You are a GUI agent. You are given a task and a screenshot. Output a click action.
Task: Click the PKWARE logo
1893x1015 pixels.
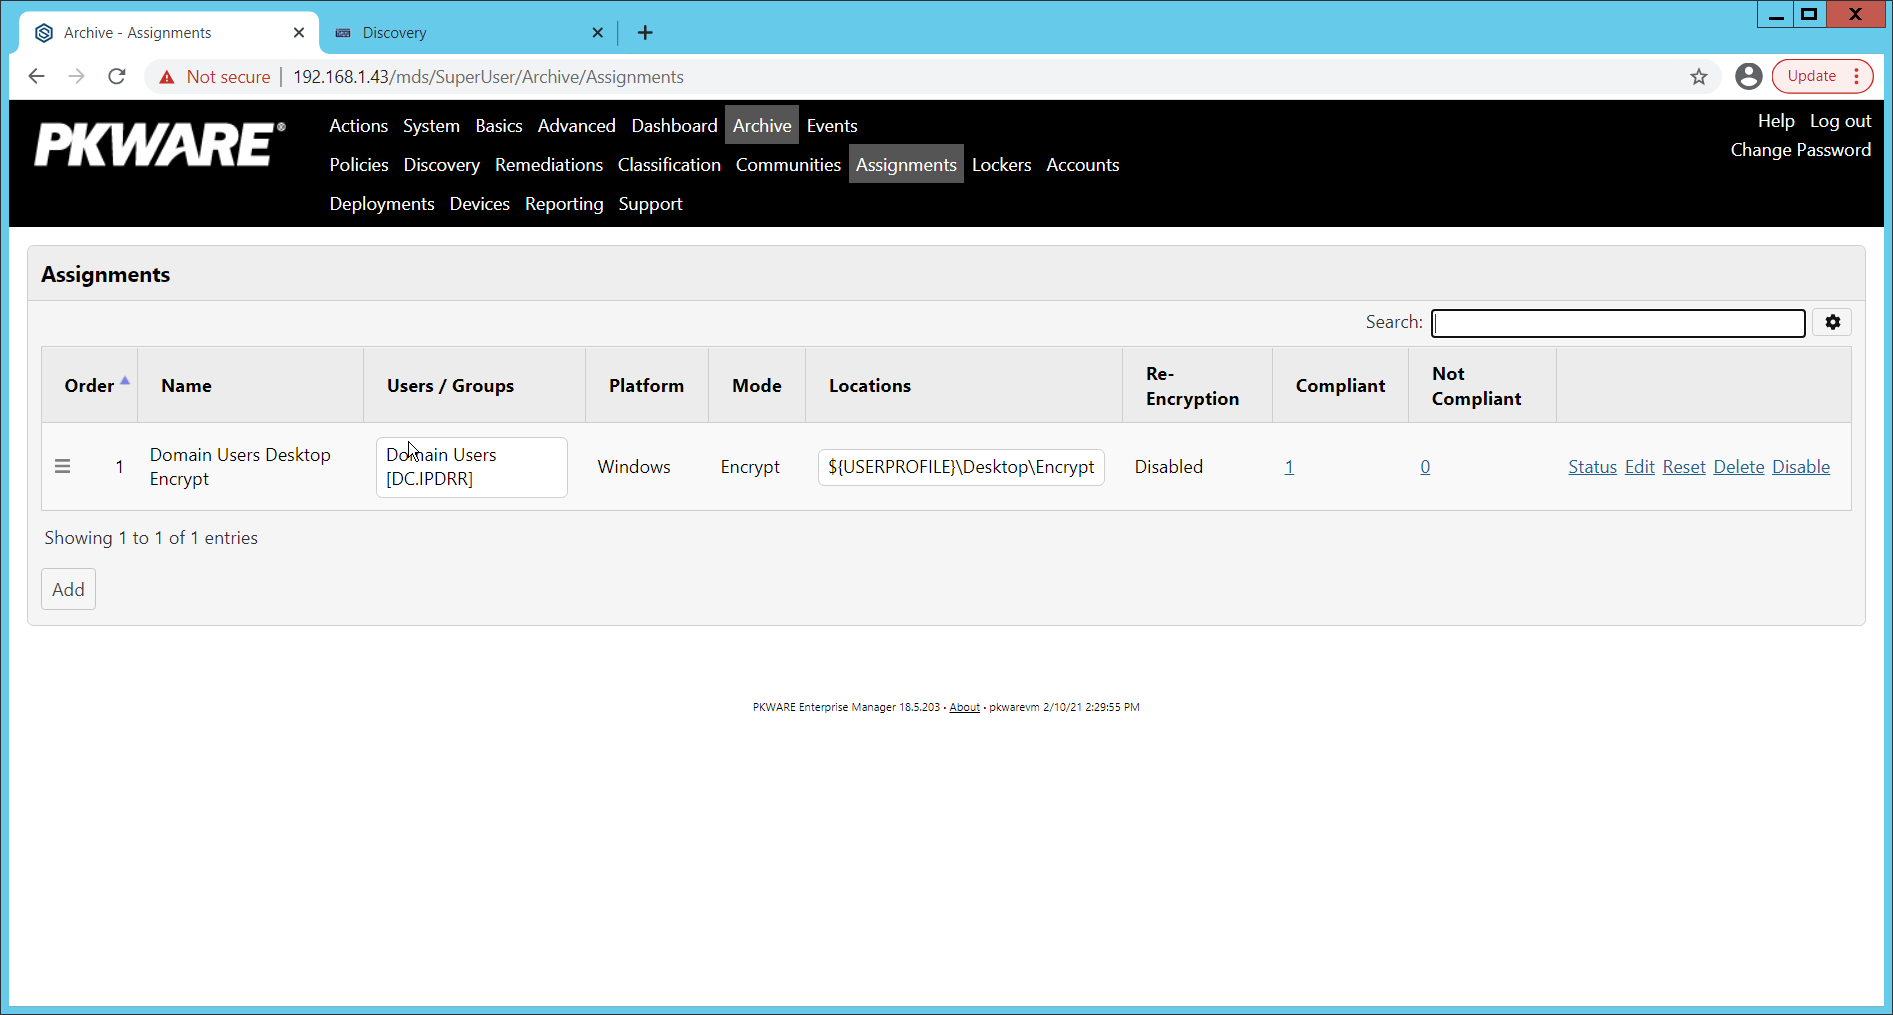(x=160, y=145)
